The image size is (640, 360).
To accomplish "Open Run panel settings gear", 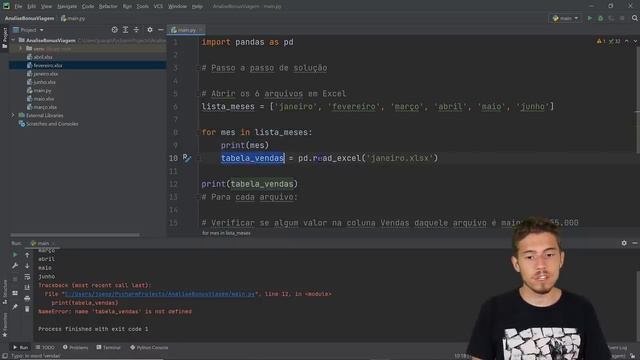I will (624, 243).
